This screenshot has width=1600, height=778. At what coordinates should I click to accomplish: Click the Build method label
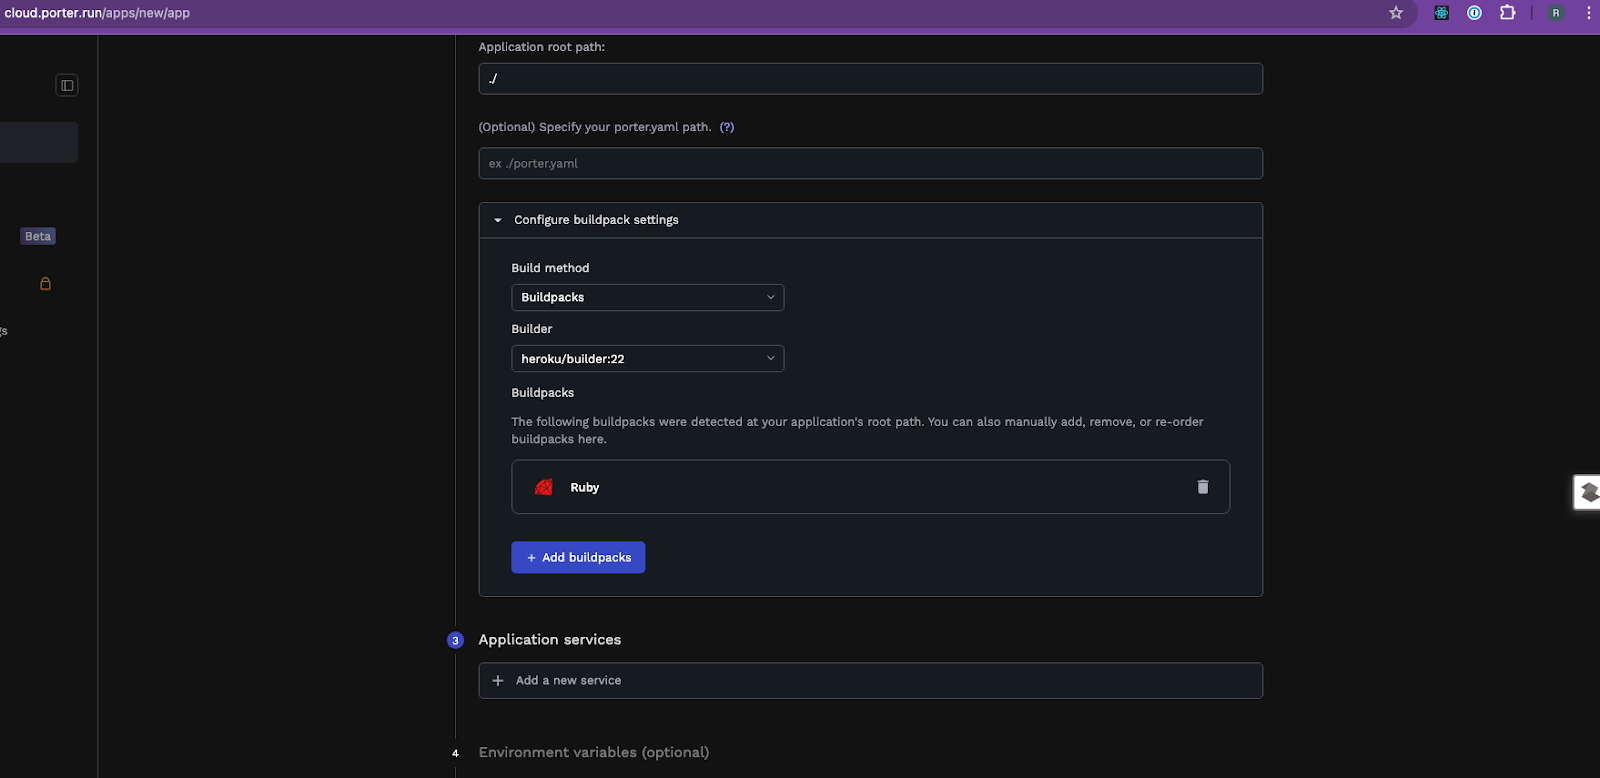550,268
